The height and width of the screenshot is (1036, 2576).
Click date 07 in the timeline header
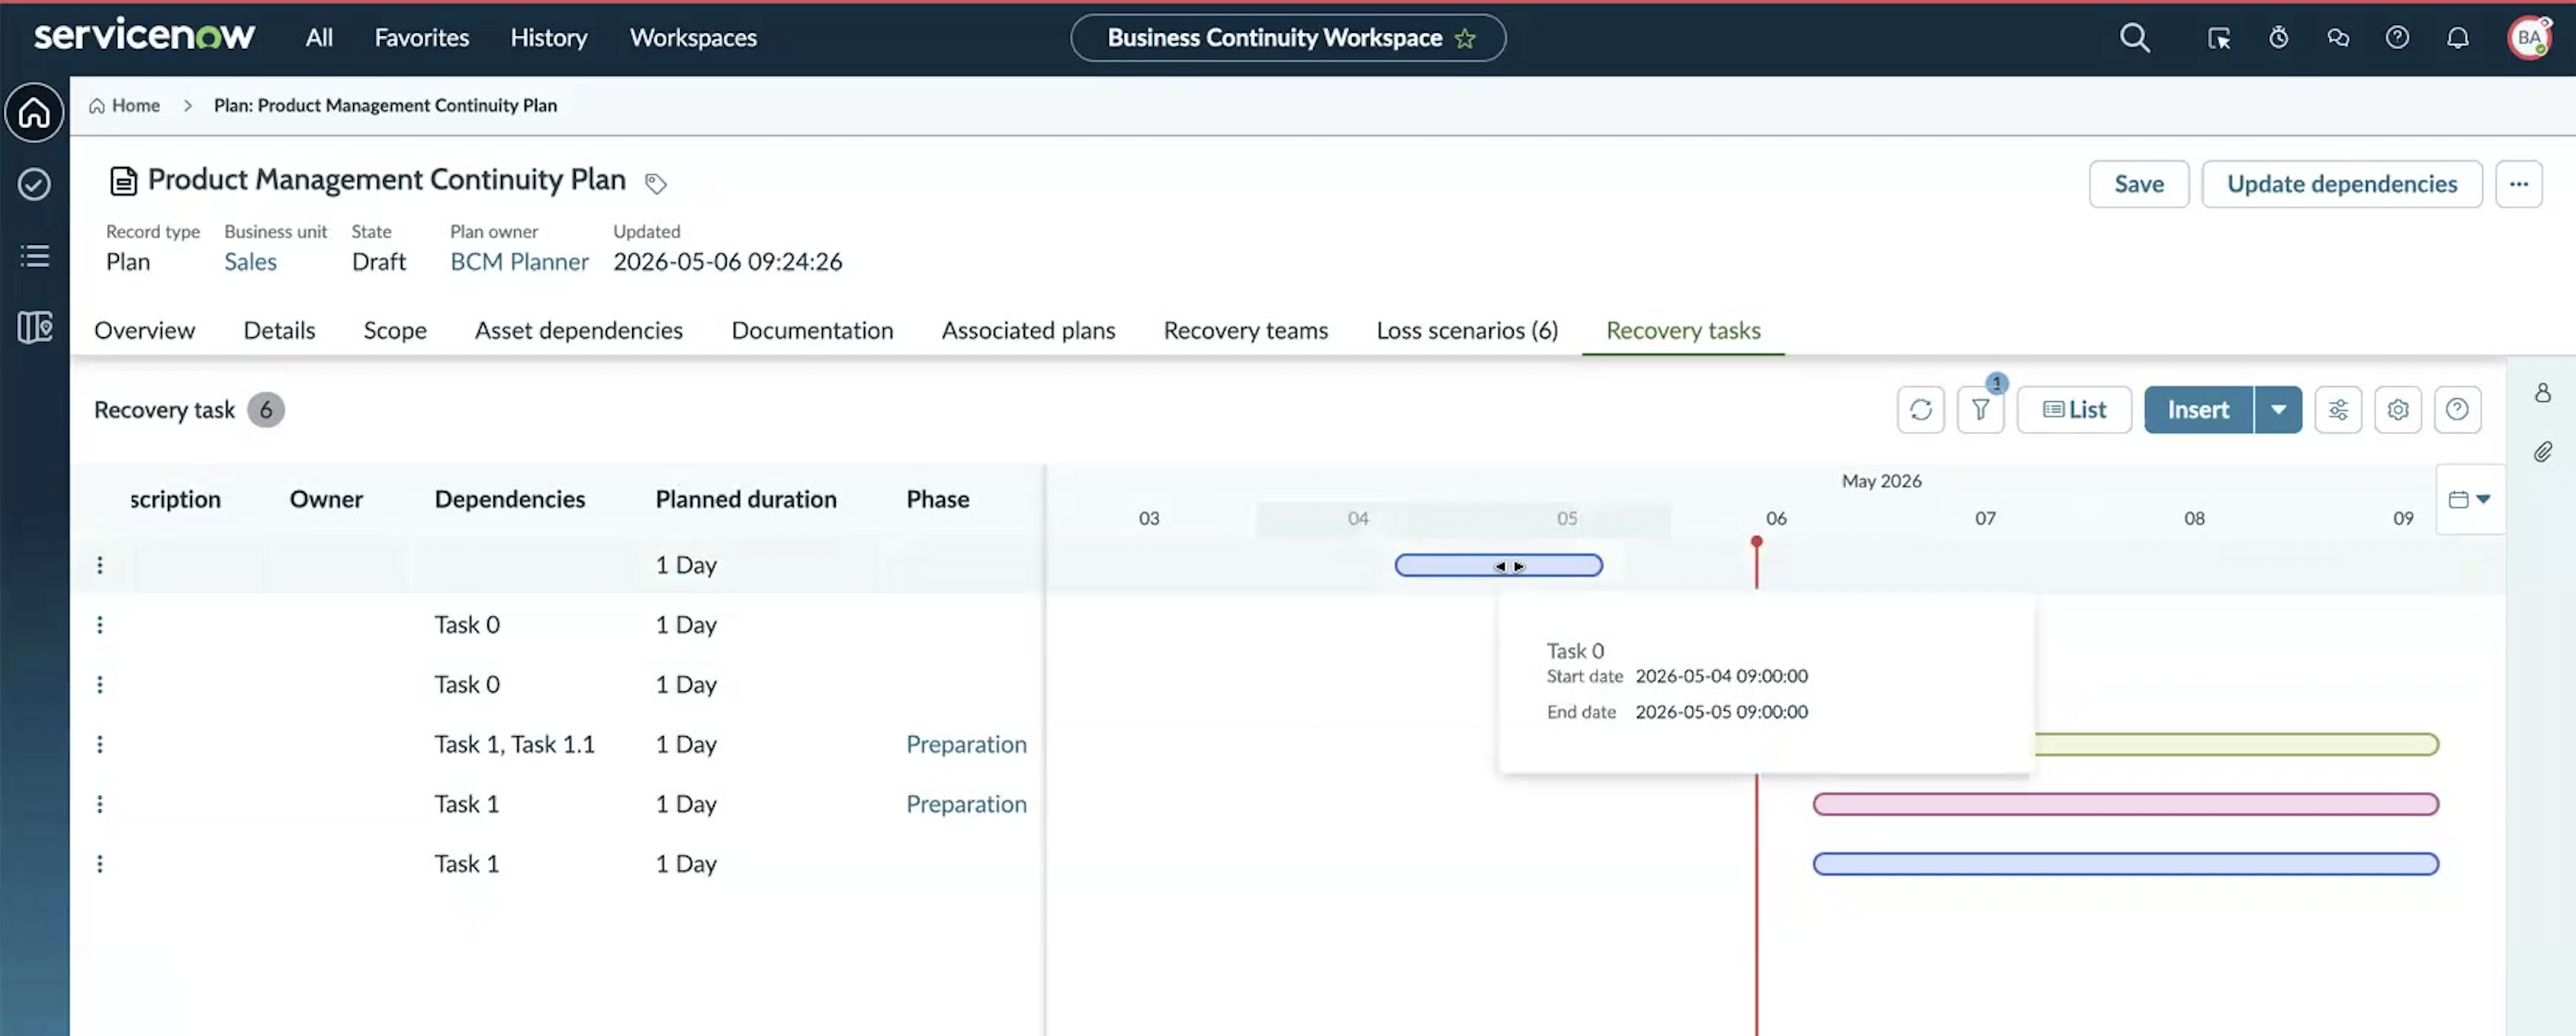pyautogui.click(x=1985, y=519)
